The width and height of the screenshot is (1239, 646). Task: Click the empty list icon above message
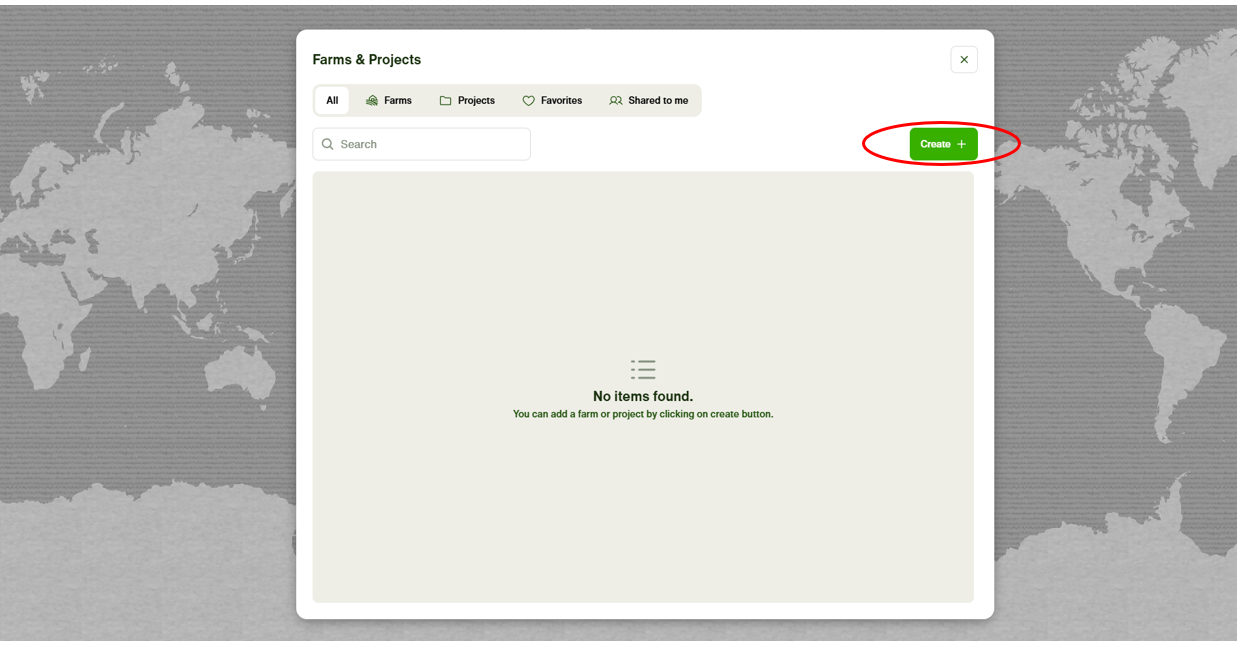pos(643,369)
